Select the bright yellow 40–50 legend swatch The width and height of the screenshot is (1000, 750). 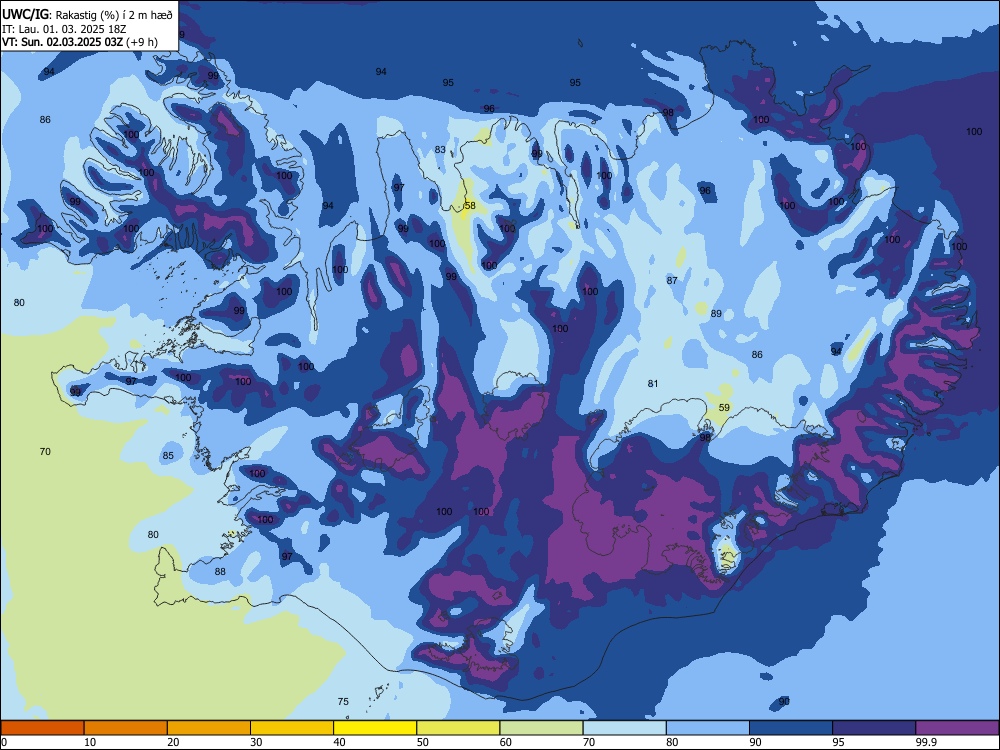click(x=375, y=728)
